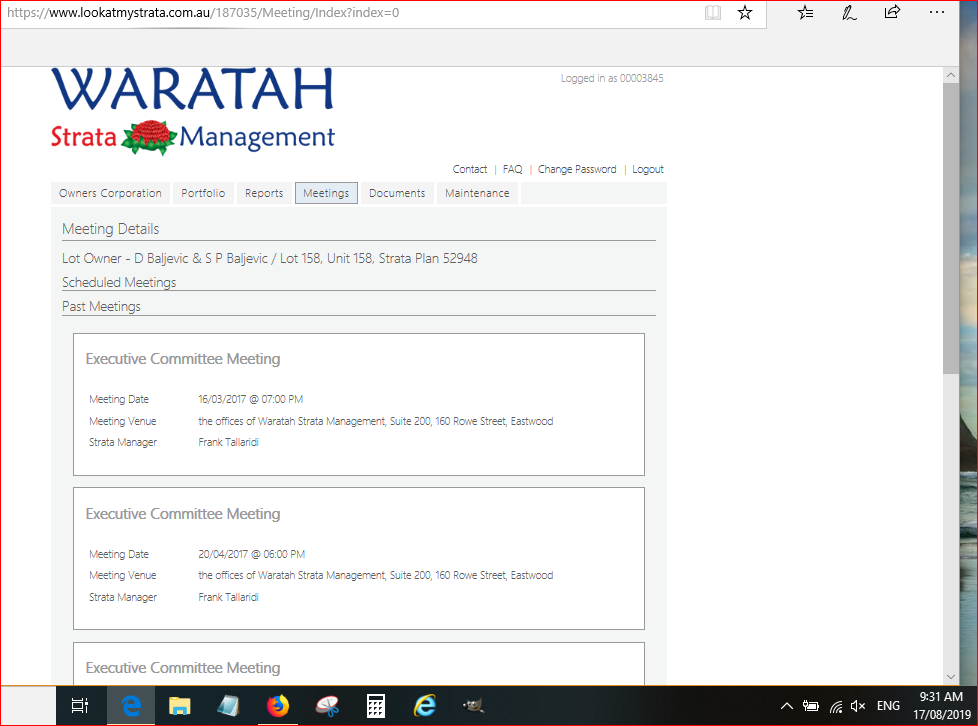Select the 16/03/2017 @ 07:00 PM date
Screen dimensions: 978x726
[x=251, y=399]
